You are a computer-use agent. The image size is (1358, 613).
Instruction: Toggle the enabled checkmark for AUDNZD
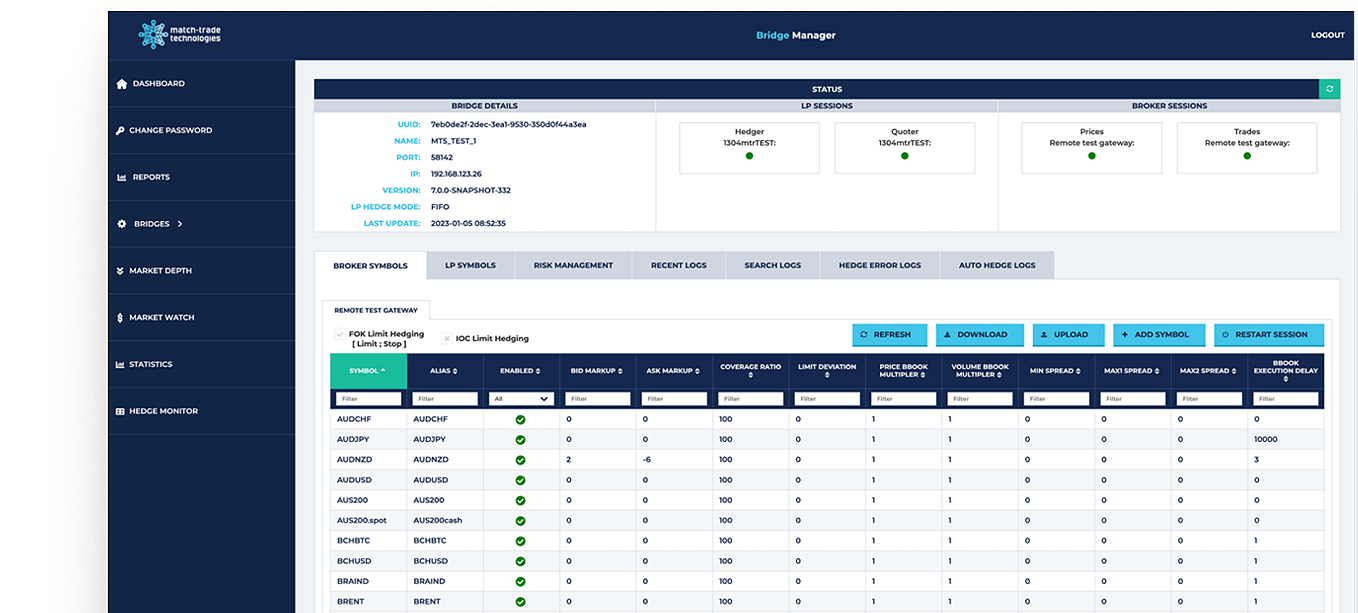click(x=520, y=460)
